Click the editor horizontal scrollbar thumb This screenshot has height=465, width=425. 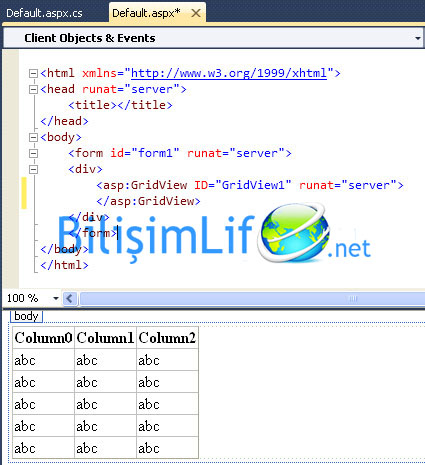point(253,298)
